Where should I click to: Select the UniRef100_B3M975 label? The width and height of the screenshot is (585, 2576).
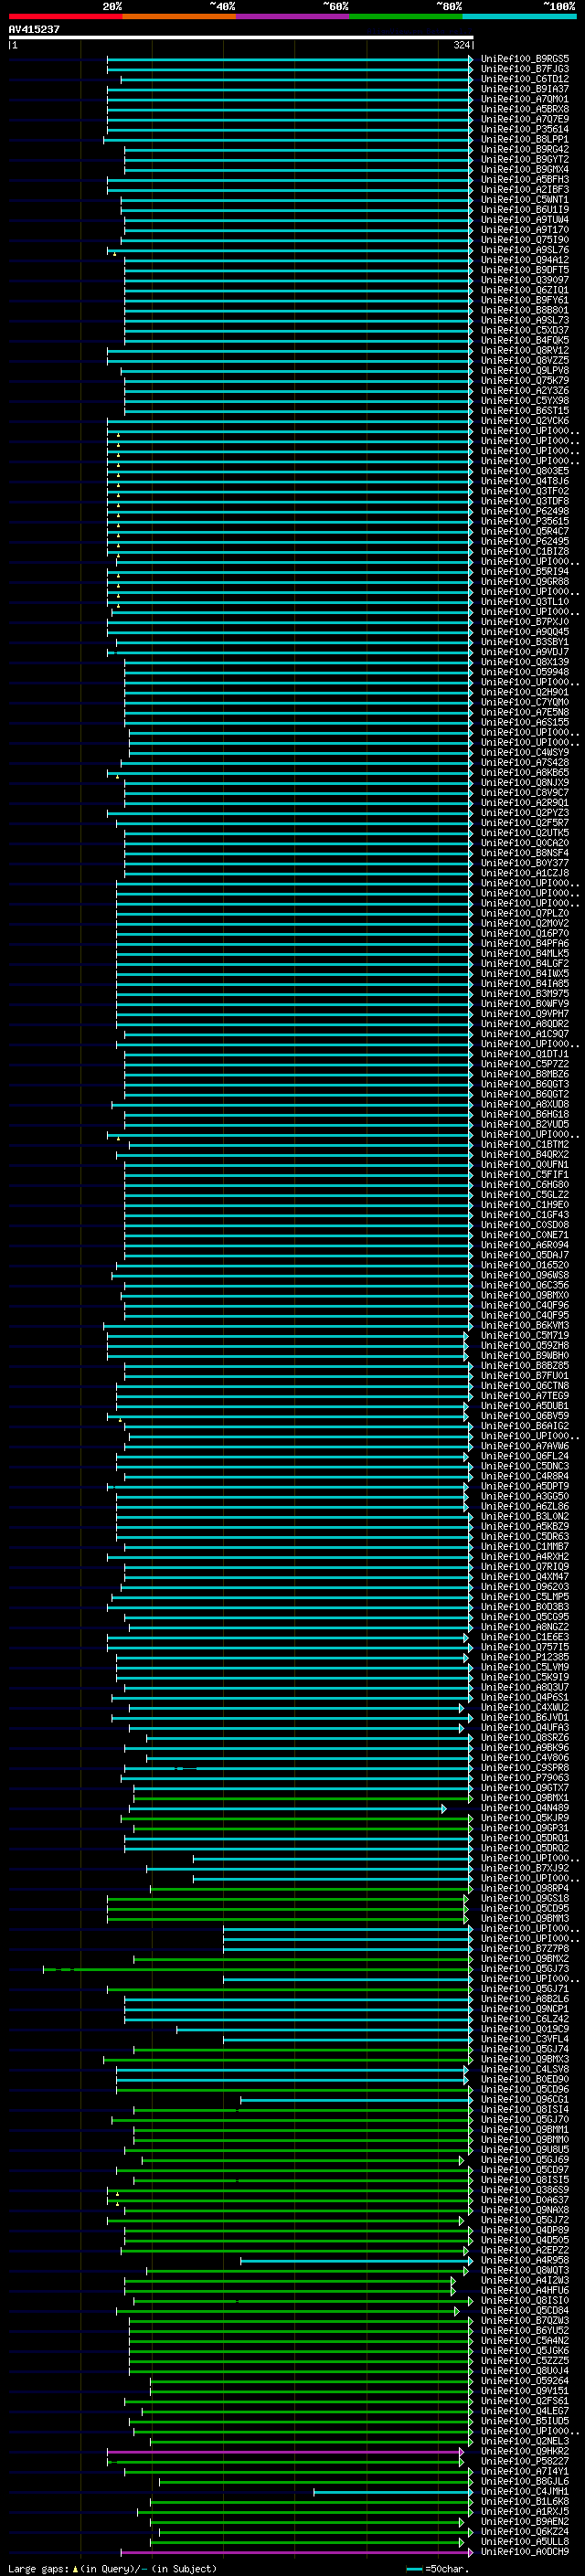[525, 994]
